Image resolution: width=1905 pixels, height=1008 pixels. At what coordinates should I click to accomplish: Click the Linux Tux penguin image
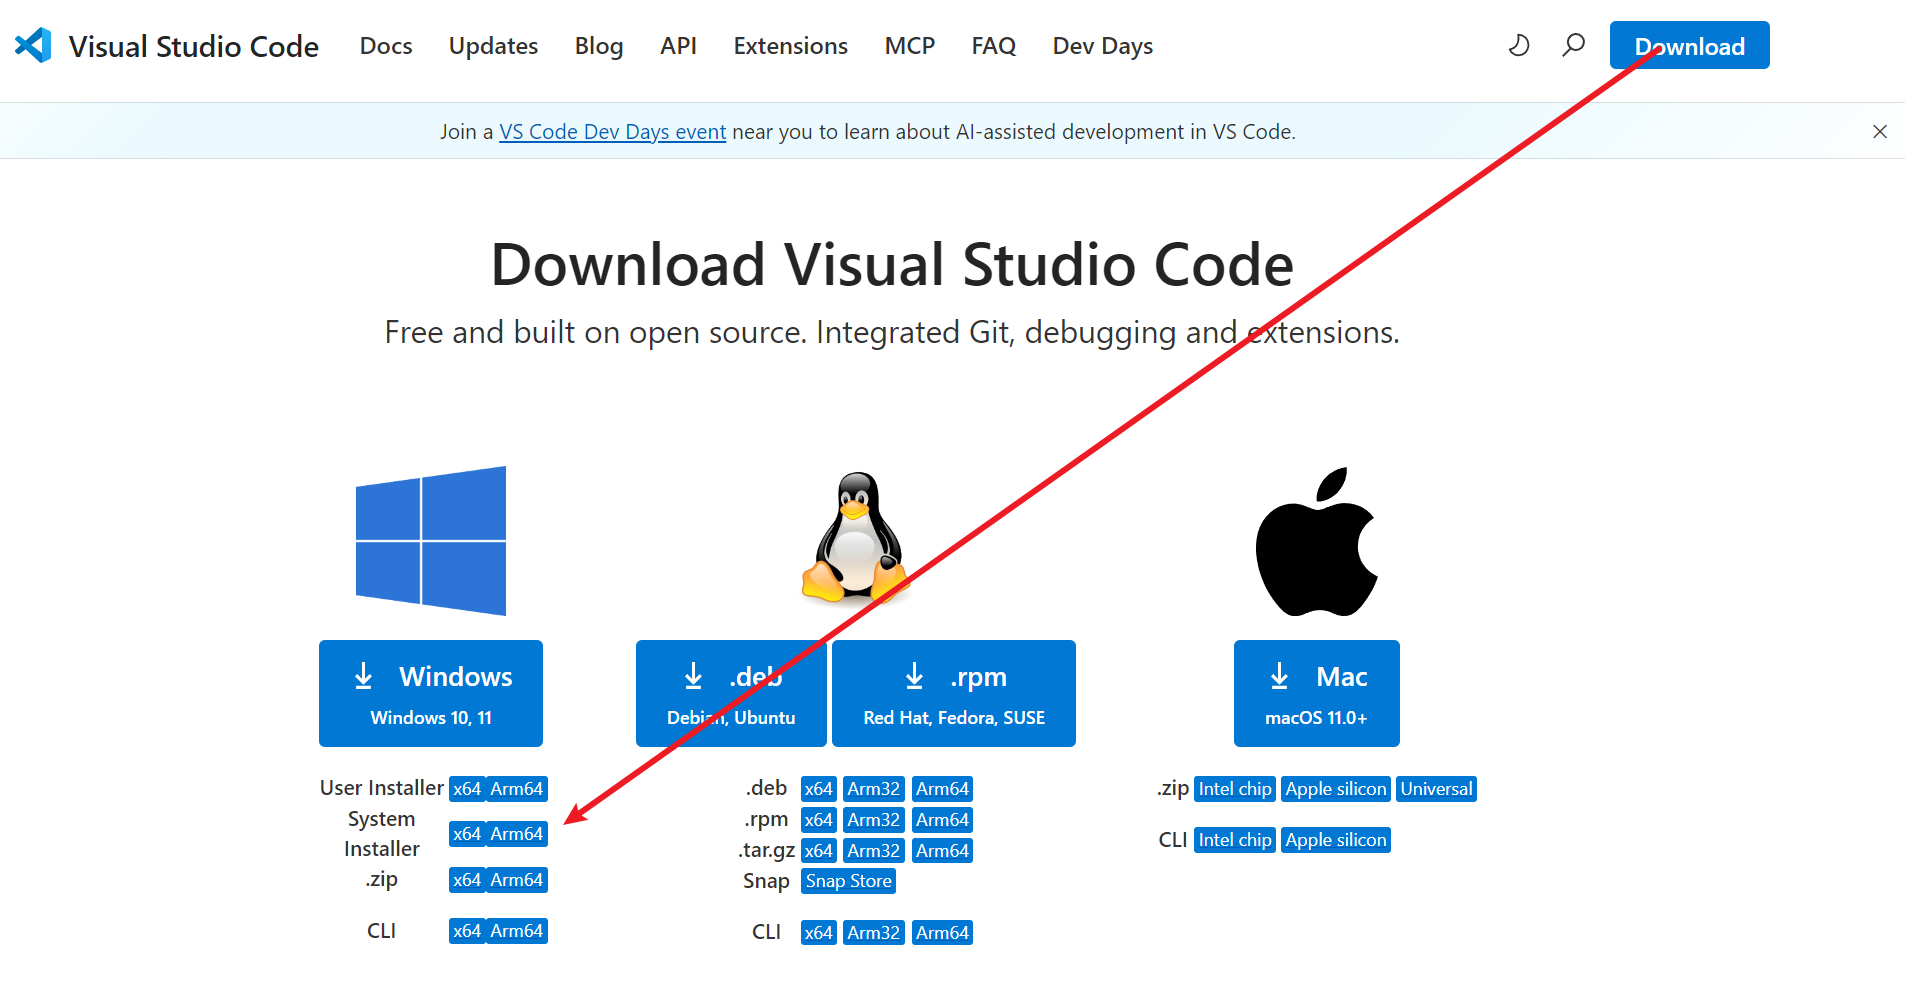click(x=856, y=538)
